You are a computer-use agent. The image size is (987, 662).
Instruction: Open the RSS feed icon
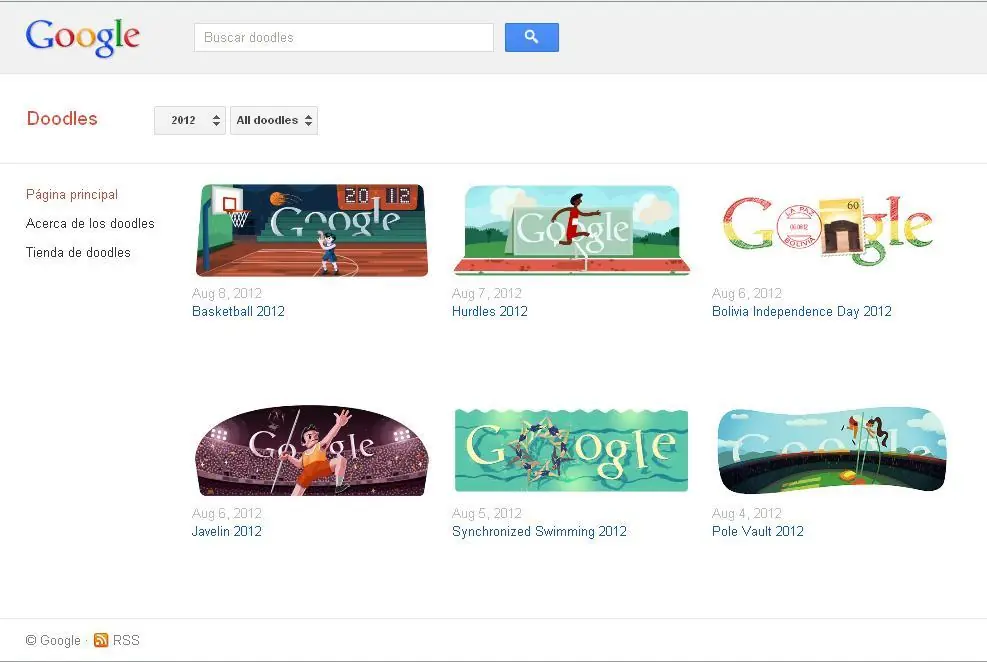[x=101, y=640]
